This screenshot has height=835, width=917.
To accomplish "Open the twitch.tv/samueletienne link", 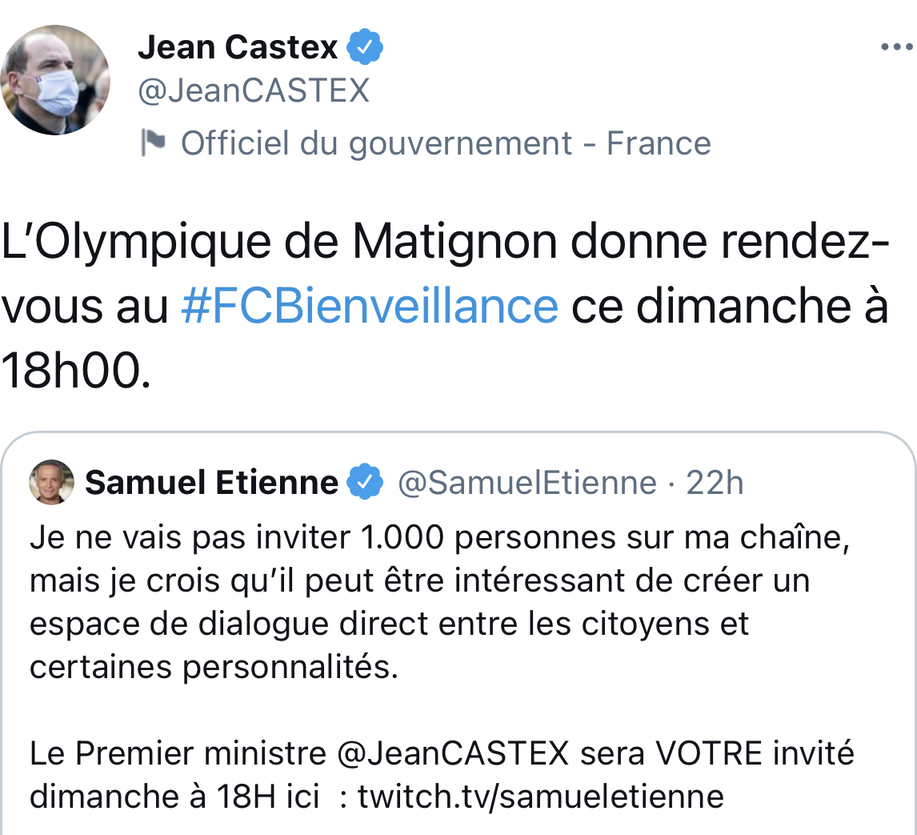I will [x=540, y=797].
